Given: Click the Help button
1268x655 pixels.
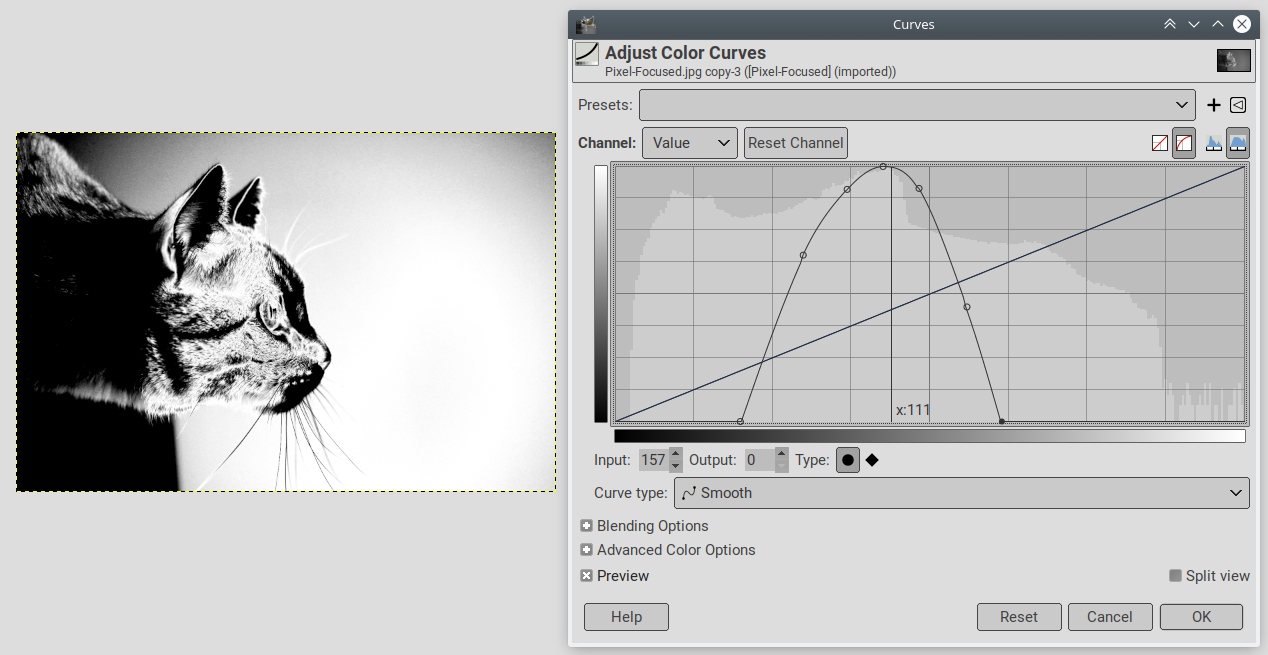Looking at the screenshot, I should coord(626,617).
